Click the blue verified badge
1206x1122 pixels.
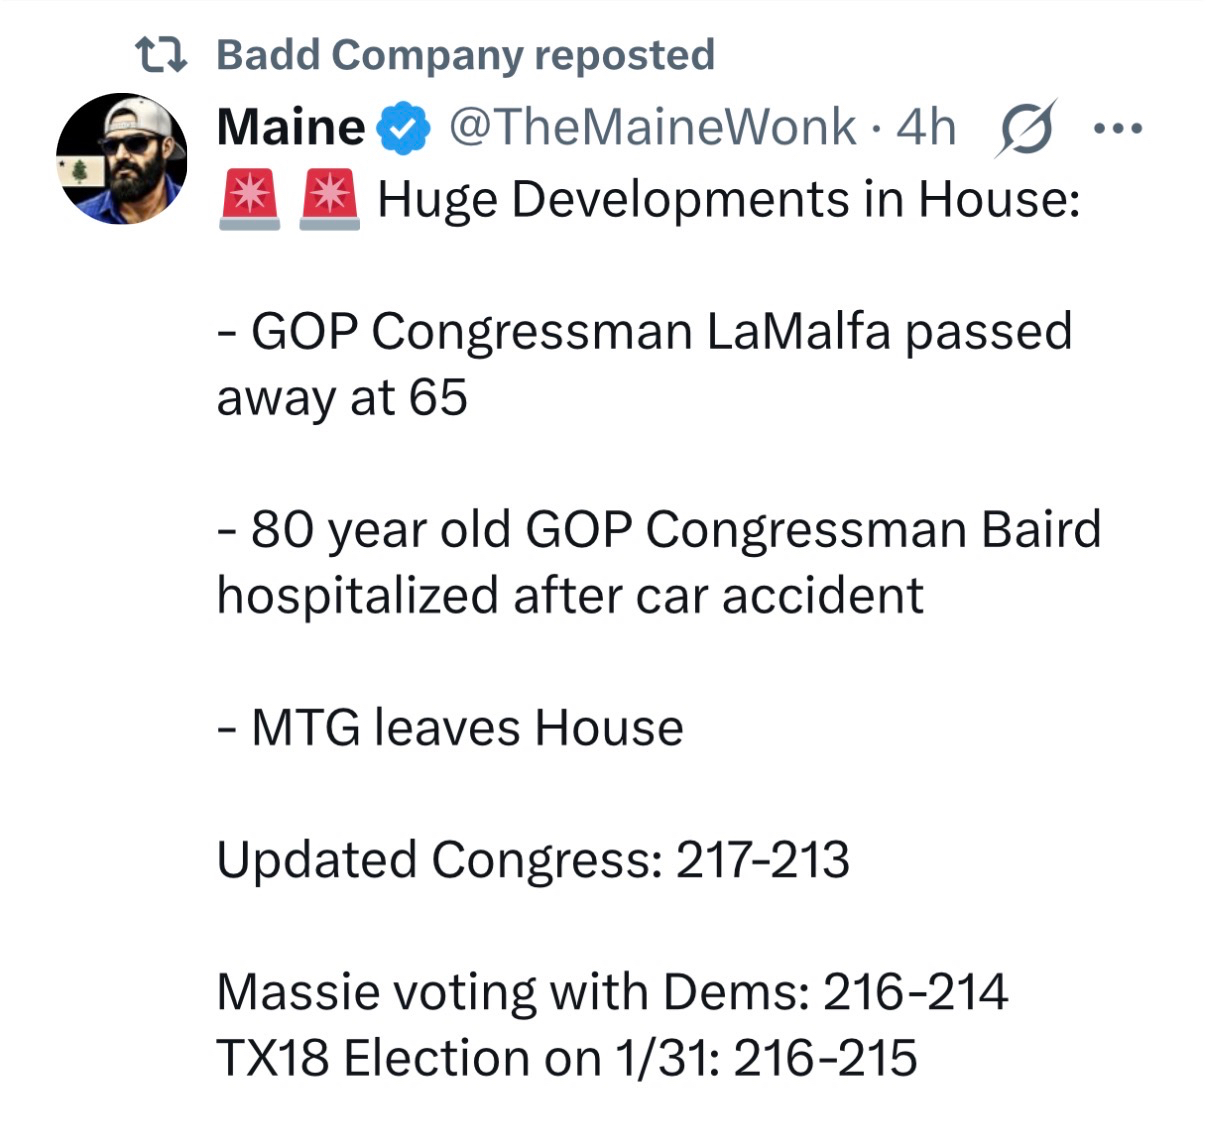point(403,129)
